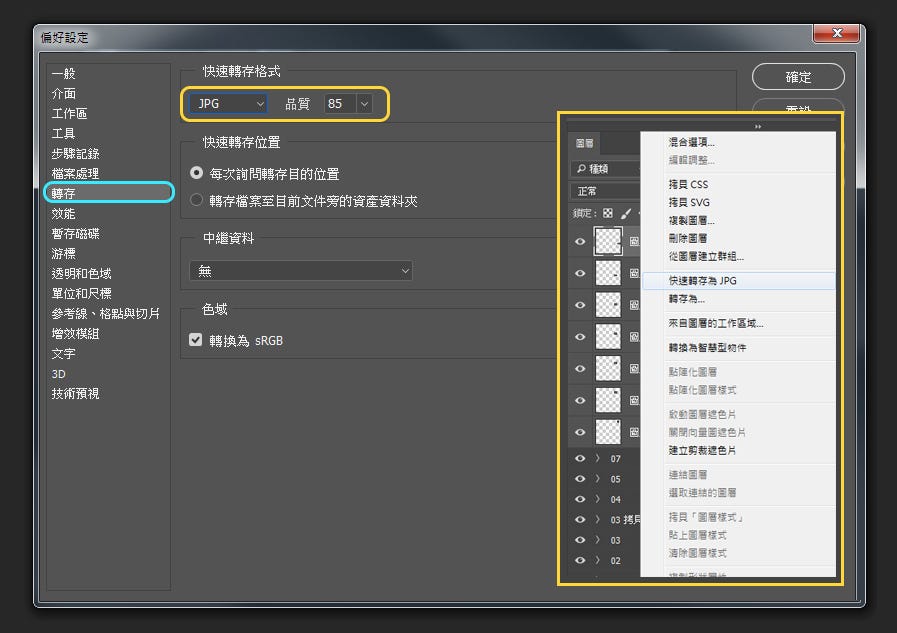
Task: Open the 中繼資料 dropdown showing 無
Action: coord(301,270)
